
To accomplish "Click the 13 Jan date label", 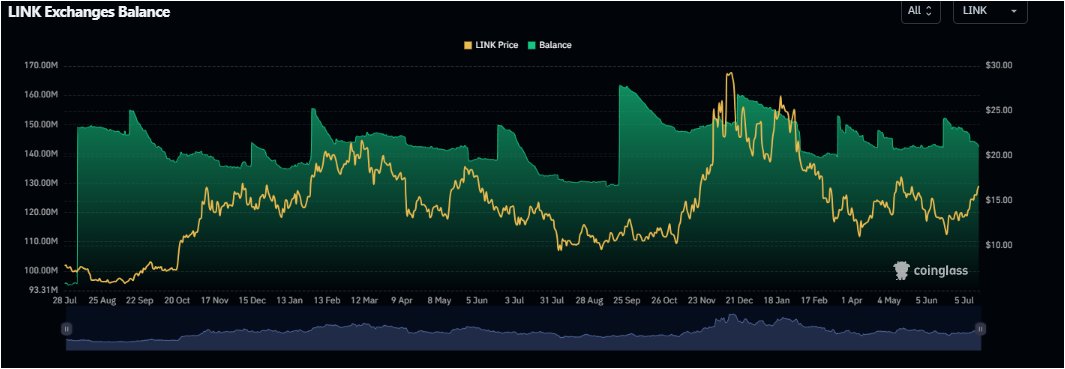I will [x=289, y=300].
